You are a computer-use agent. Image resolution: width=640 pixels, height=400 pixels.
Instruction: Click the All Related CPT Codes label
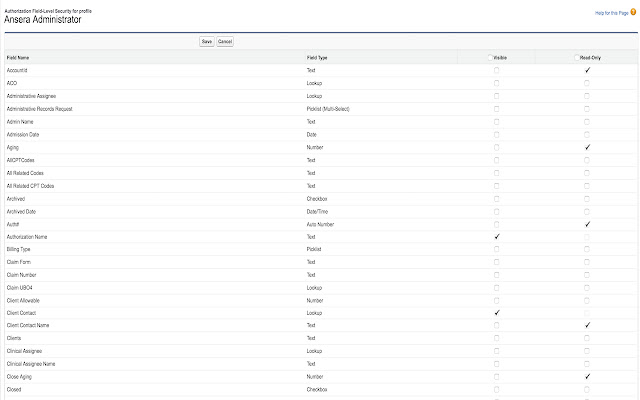coord(30,186)
